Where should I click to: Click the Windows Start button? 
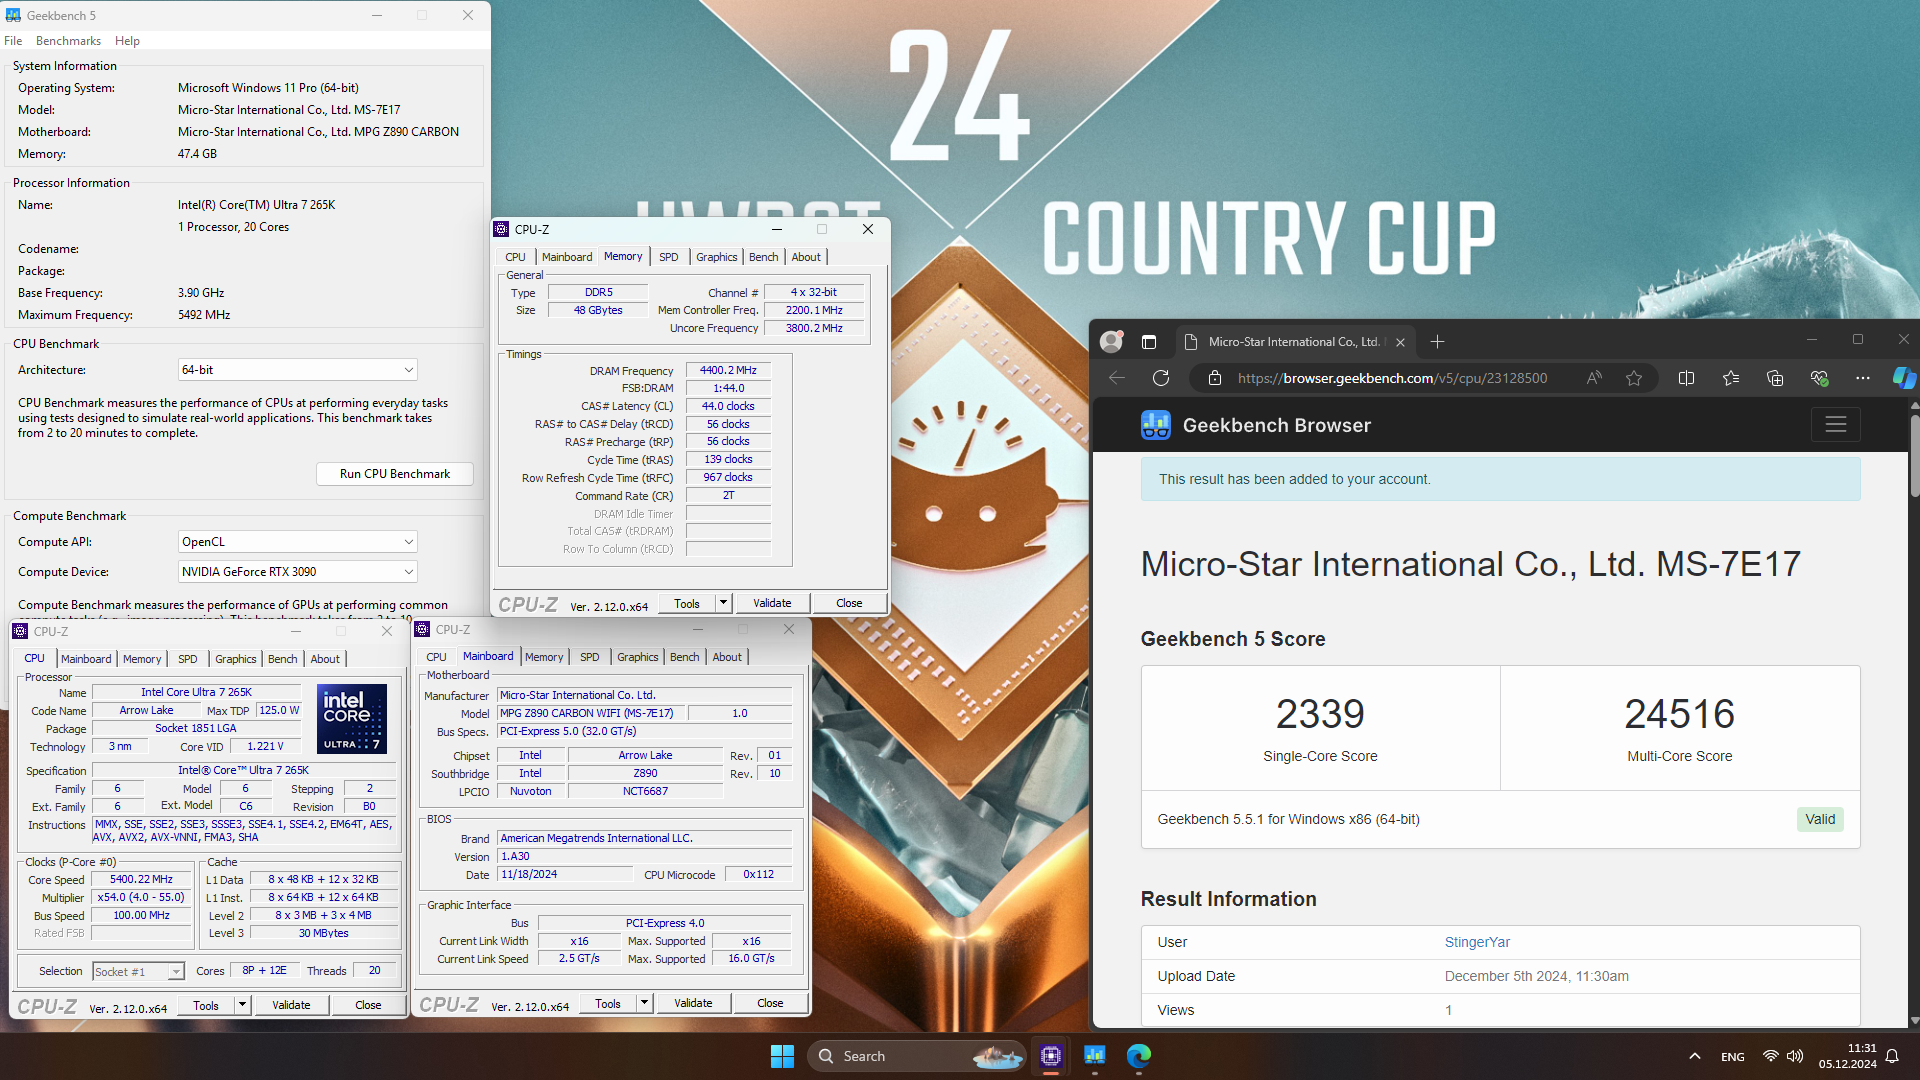pos(782,1056)
